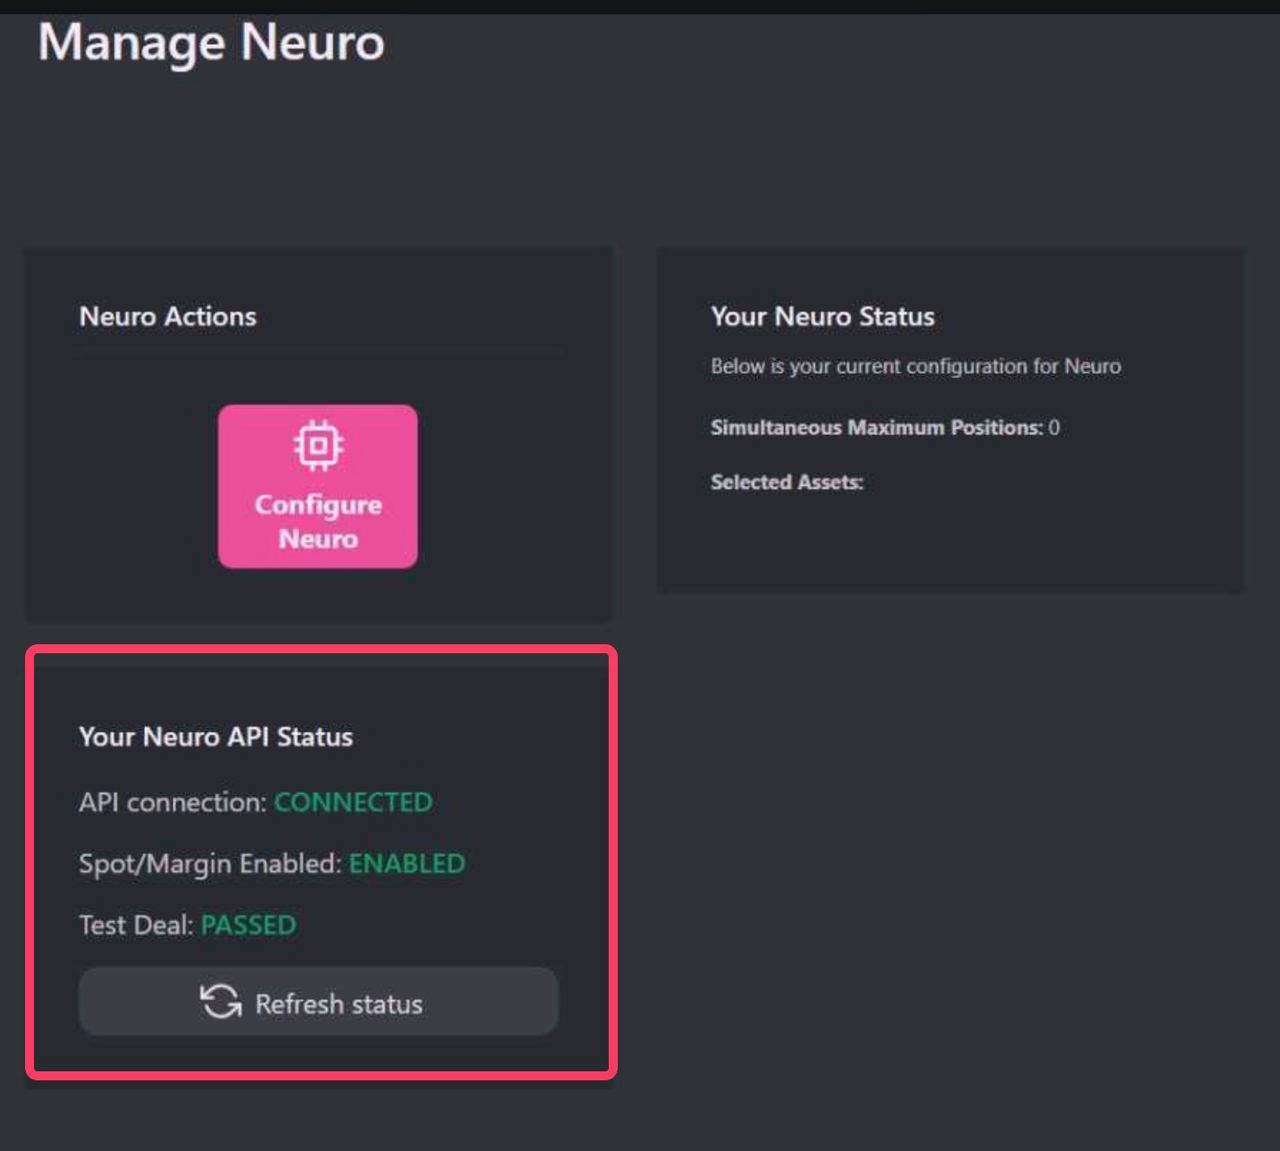Screen dimensions: 1280x1151
Task: Click the Your Neuro Status heading
Action: [823, 317]
